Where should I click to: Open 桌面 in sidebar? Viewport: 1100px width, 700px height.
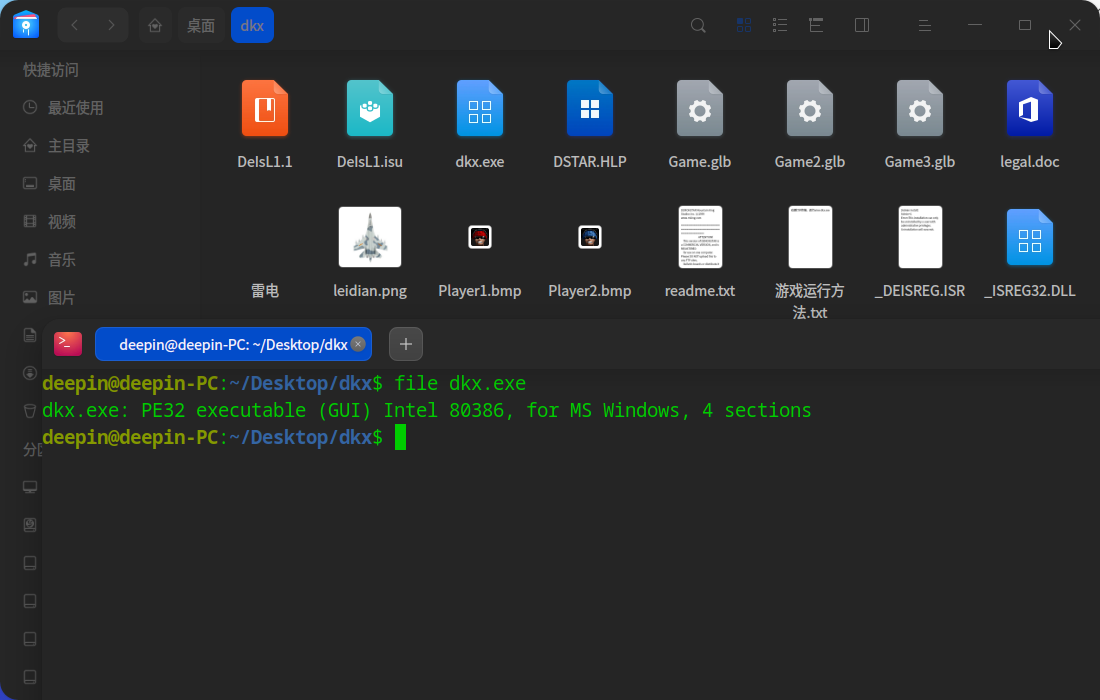(x=60, y=183)
